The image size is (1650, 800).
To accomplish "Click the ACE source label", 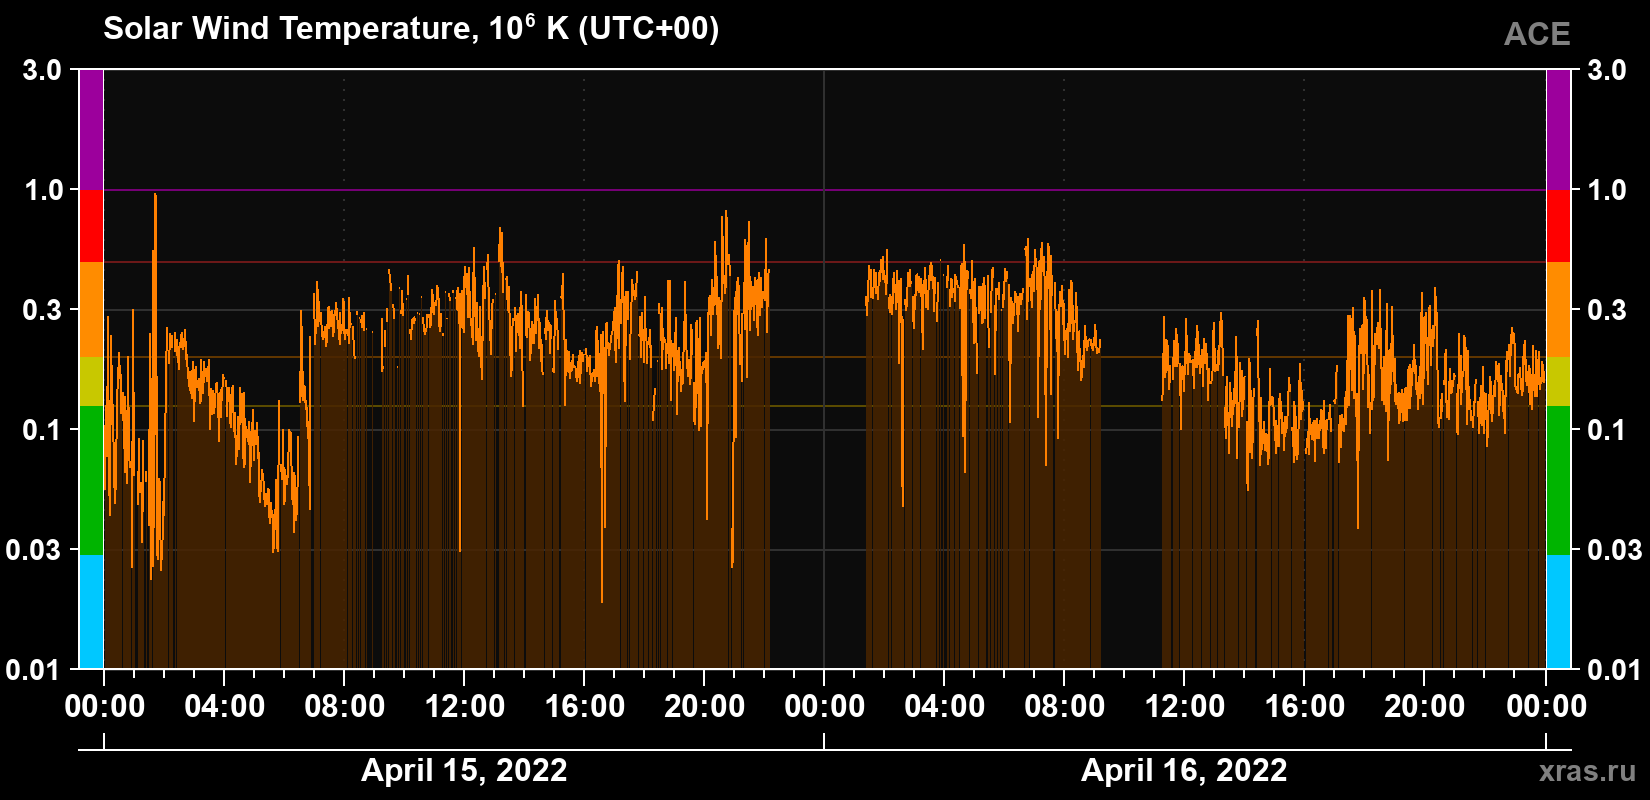I will tap(1537, 34).
